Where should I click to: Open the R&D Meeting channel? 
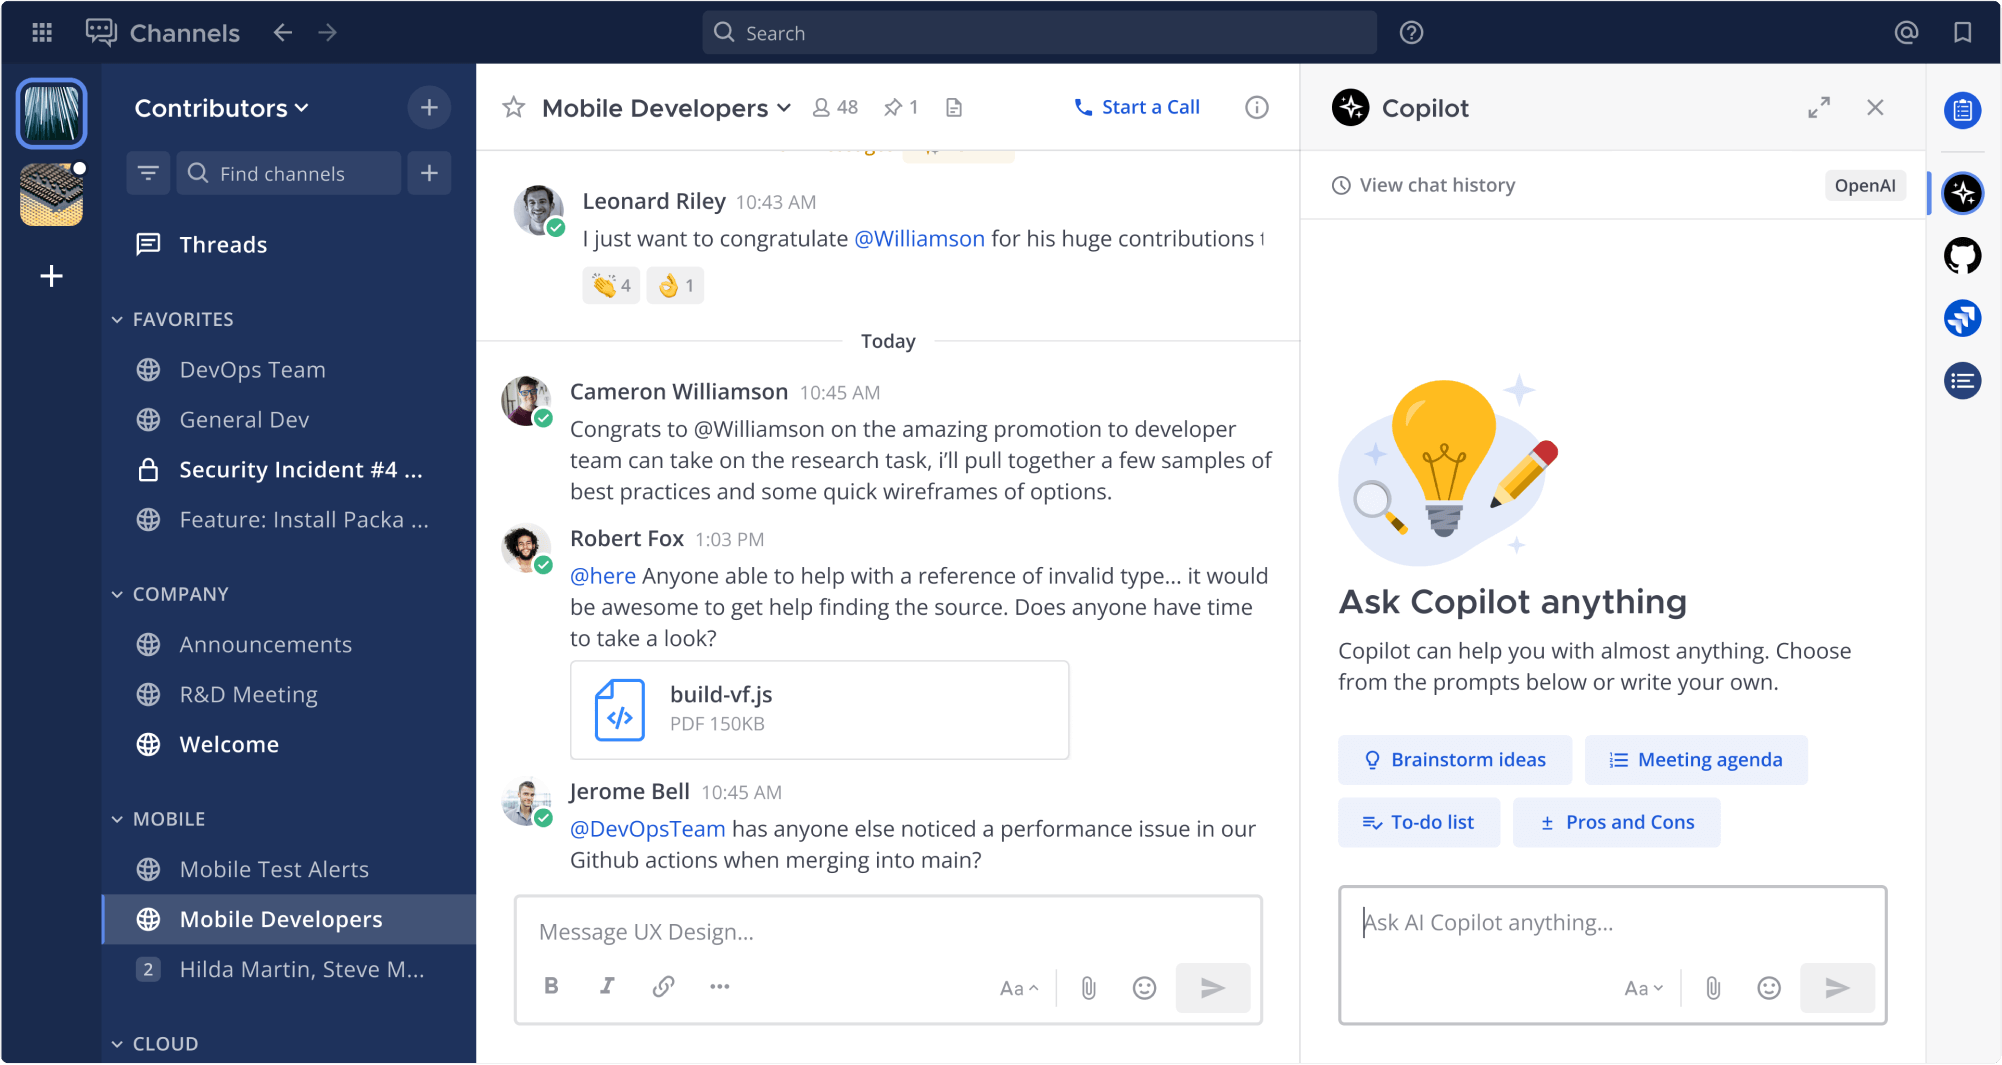tap(289, 695)
